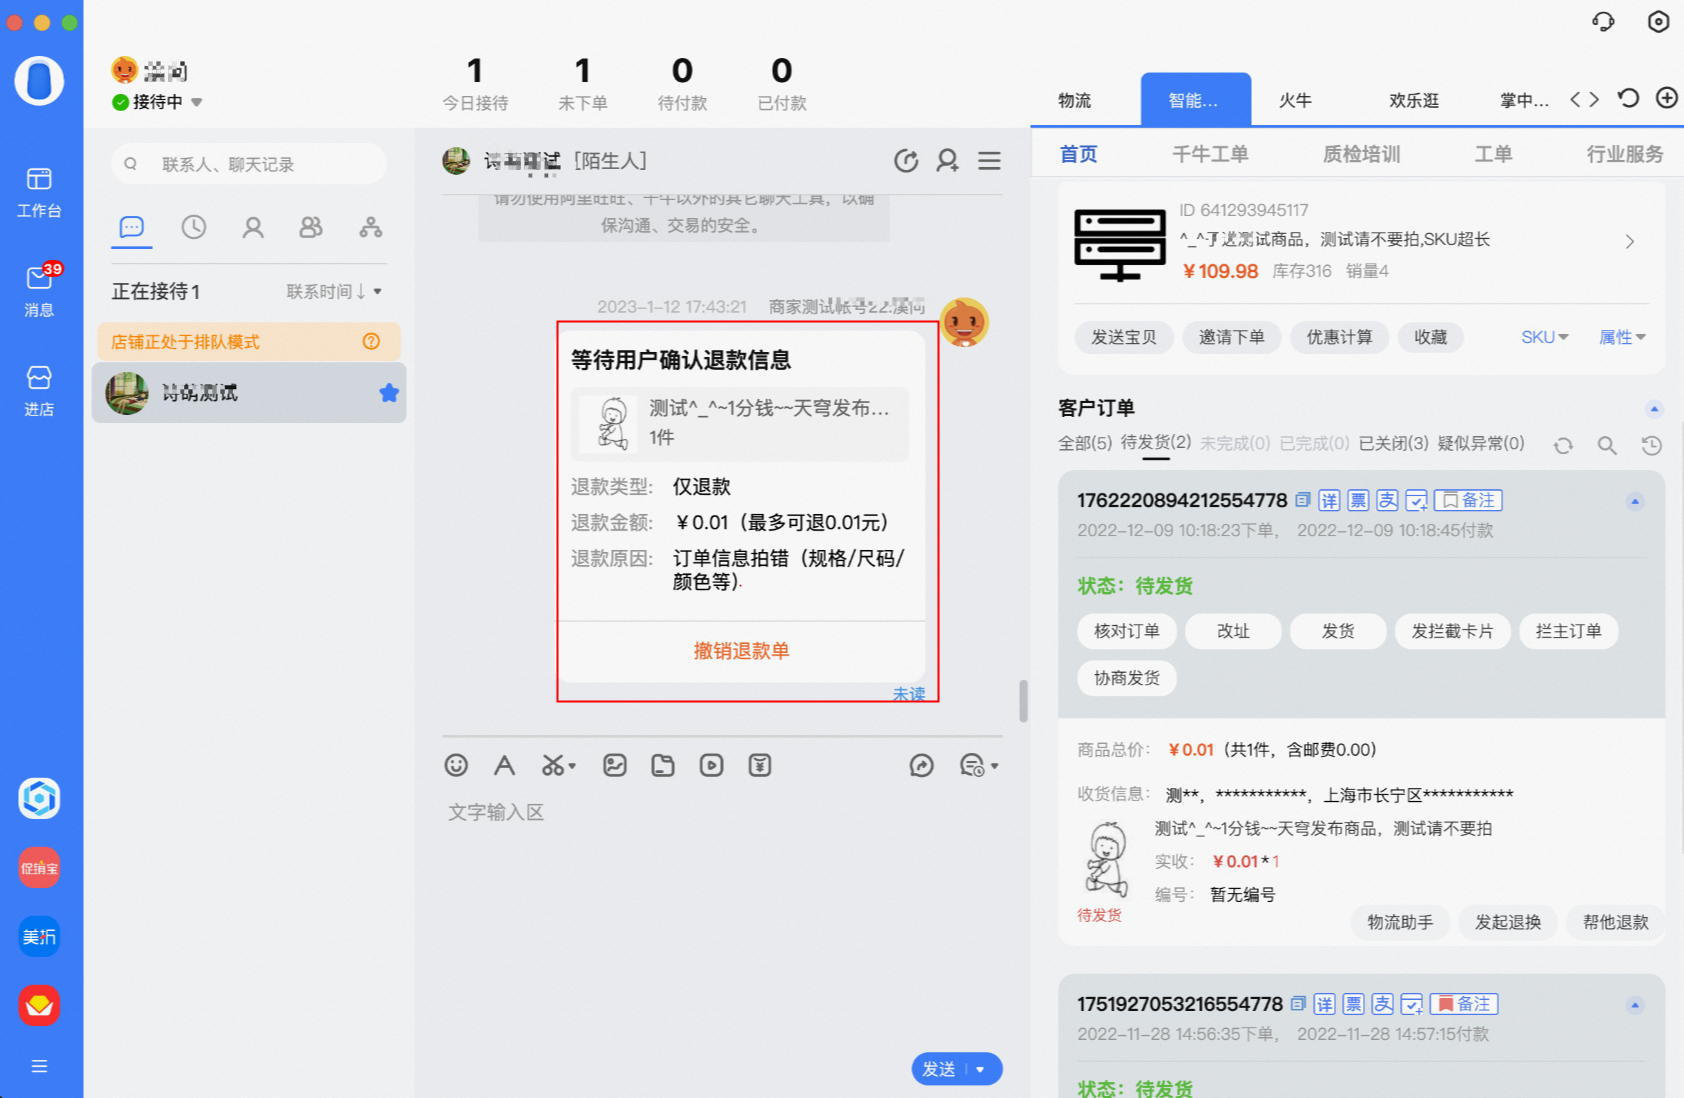Screen dimensions: 1684x1098
Task: Open settings hexagon icon in the top bar
Action: click(x=1658, y=21)
